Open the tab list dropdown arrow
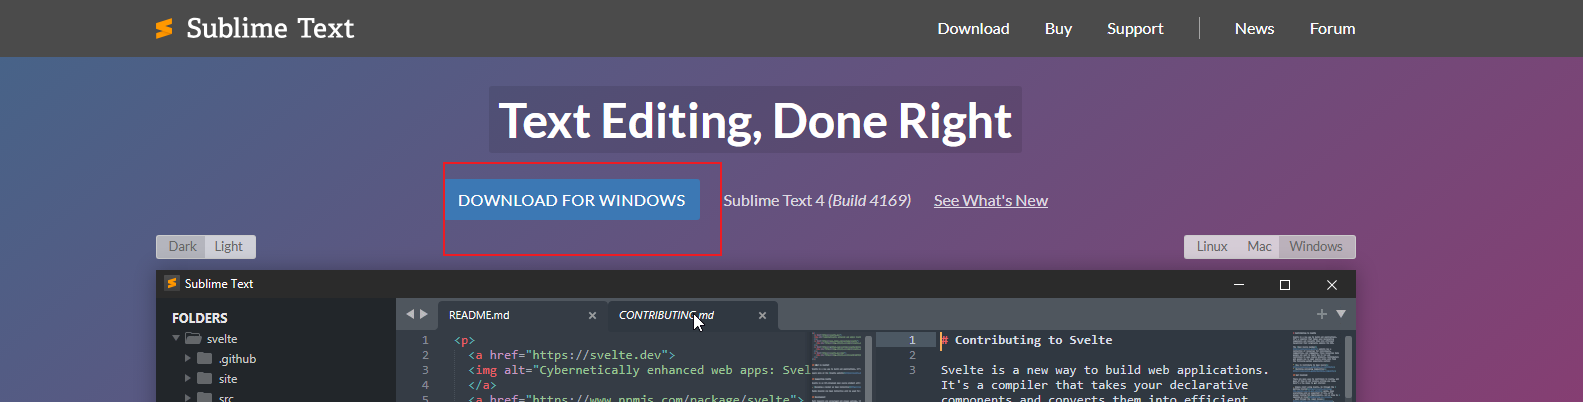The height and width of the screenshot is (402, 1583). pyautogui.click(x=1341, y=314)
